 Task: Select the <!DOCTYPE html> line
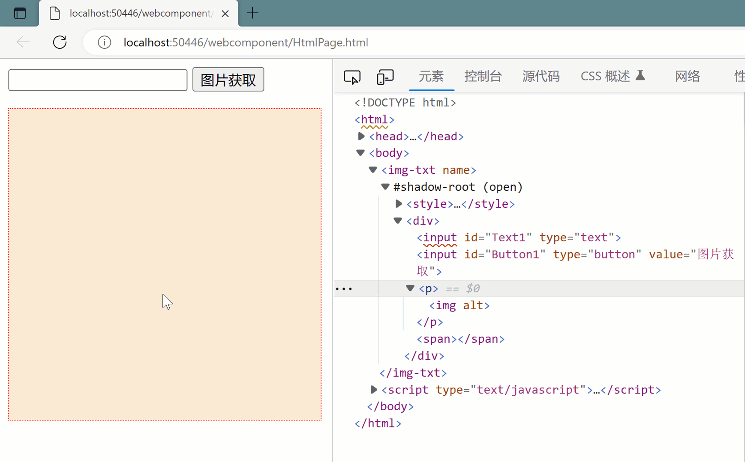click(405, 103)
